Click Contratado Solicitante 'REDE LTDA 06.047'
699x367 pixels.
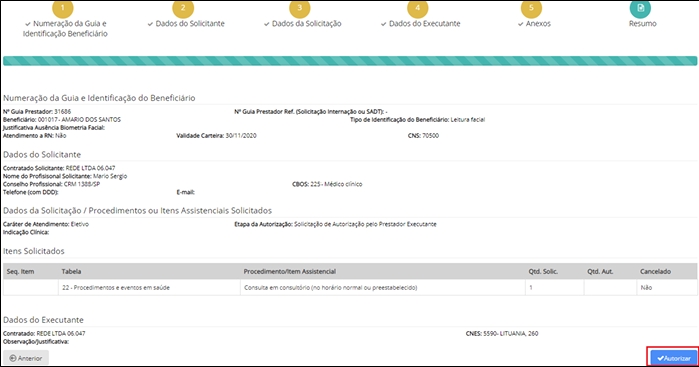coord(90,168)
